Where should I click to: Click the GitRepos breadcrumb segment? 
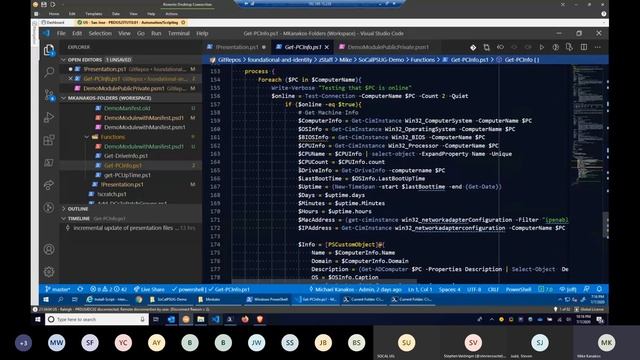(x=229, y=60)
